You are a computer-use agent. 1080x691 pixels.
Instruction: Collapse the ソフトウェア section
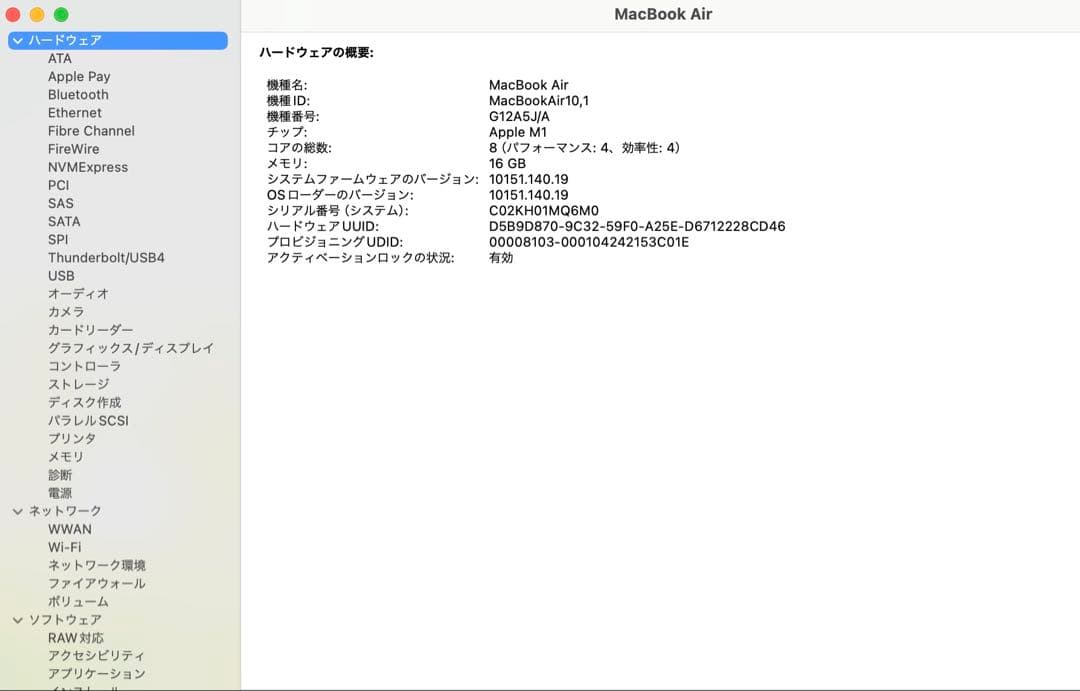point(17,619)
